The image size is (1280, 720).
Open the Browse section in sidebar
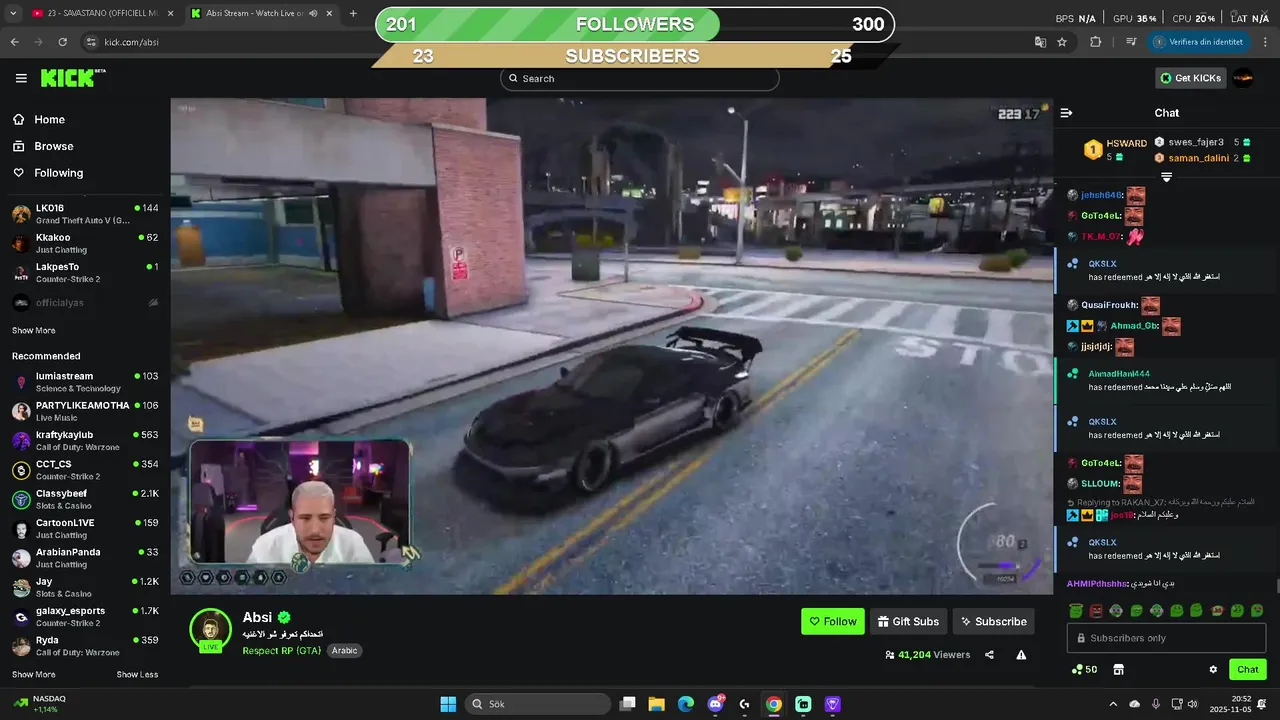click(54, 146)
